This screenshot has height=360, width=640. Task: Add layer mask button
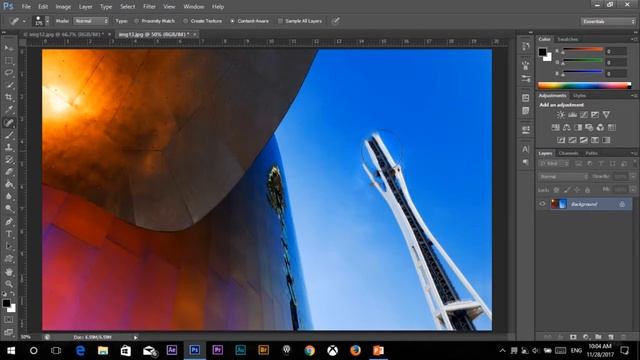click(573, 337)
